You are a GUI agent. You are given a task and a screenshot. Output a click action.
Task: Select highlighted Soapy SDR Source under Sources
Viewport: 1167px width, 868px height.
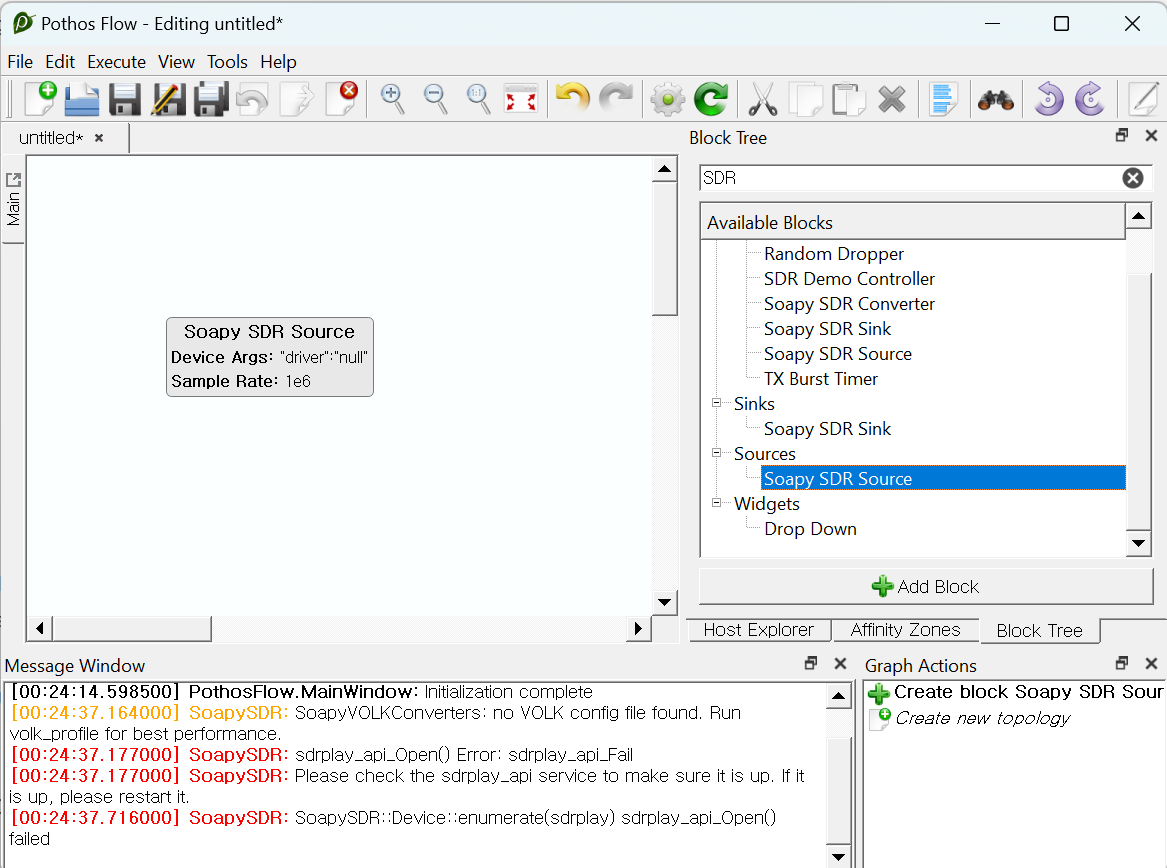tap(942, 479)
